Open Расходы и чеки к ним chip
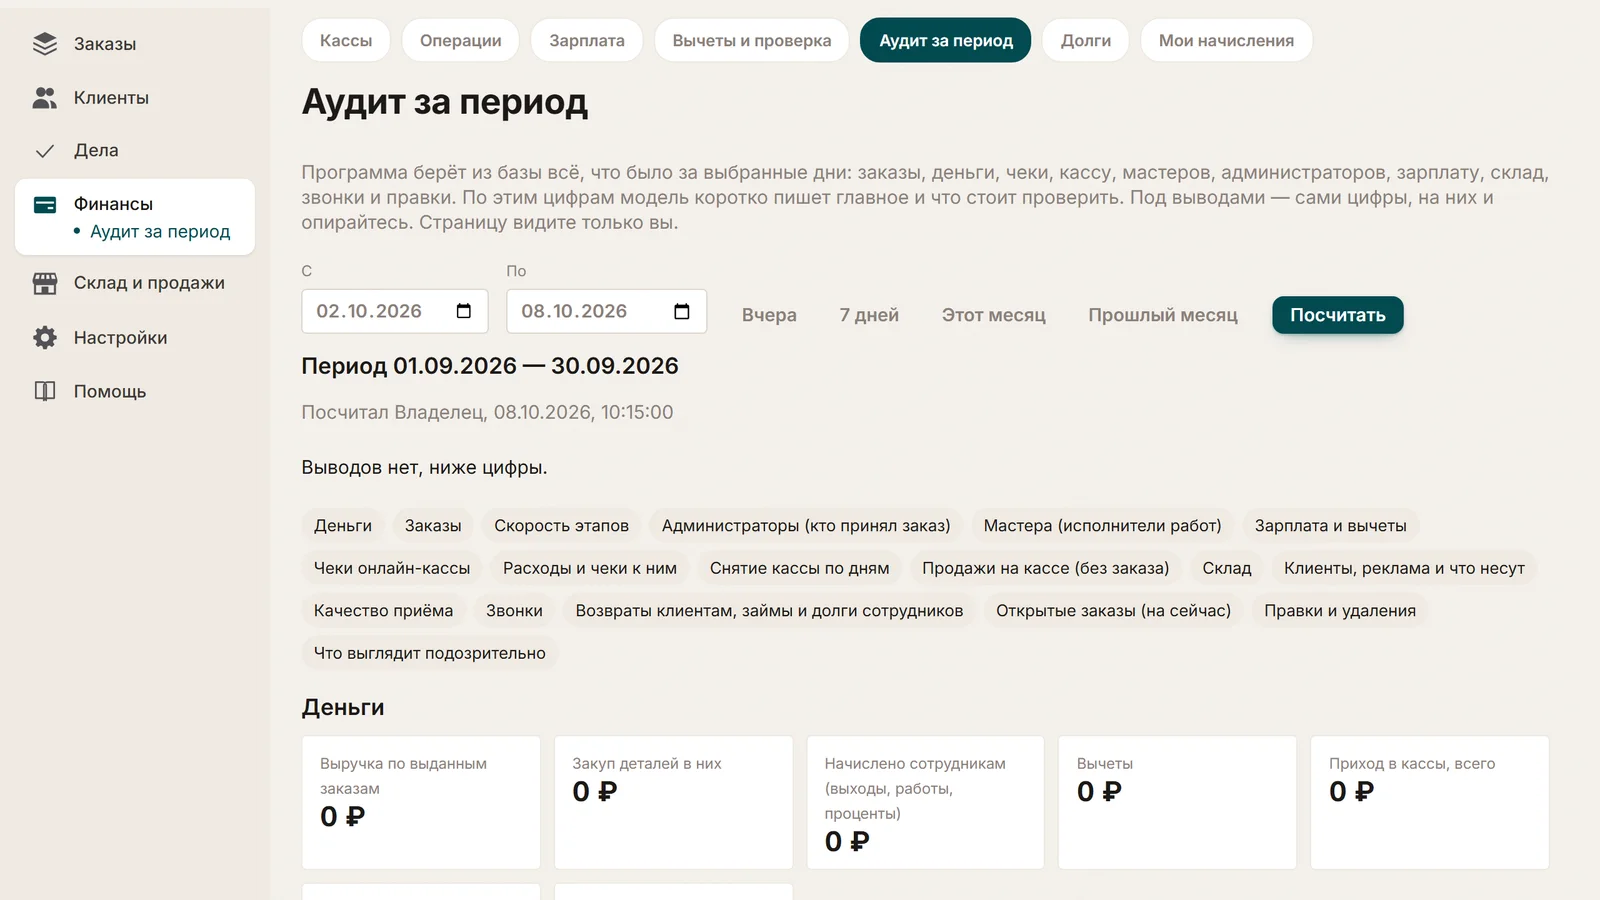This screenshot has height=900, width=1600. click(x=590, y=568)
